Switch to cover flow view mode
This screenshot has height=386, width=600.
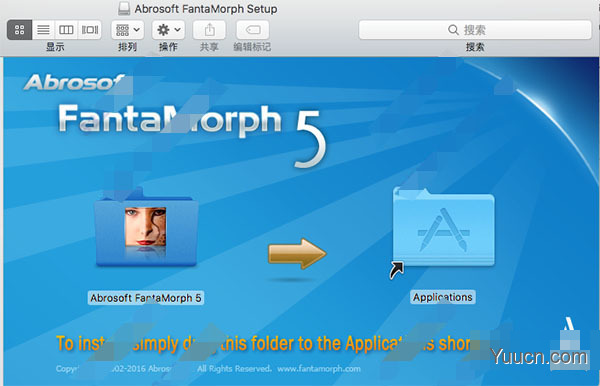pos(90,30)
